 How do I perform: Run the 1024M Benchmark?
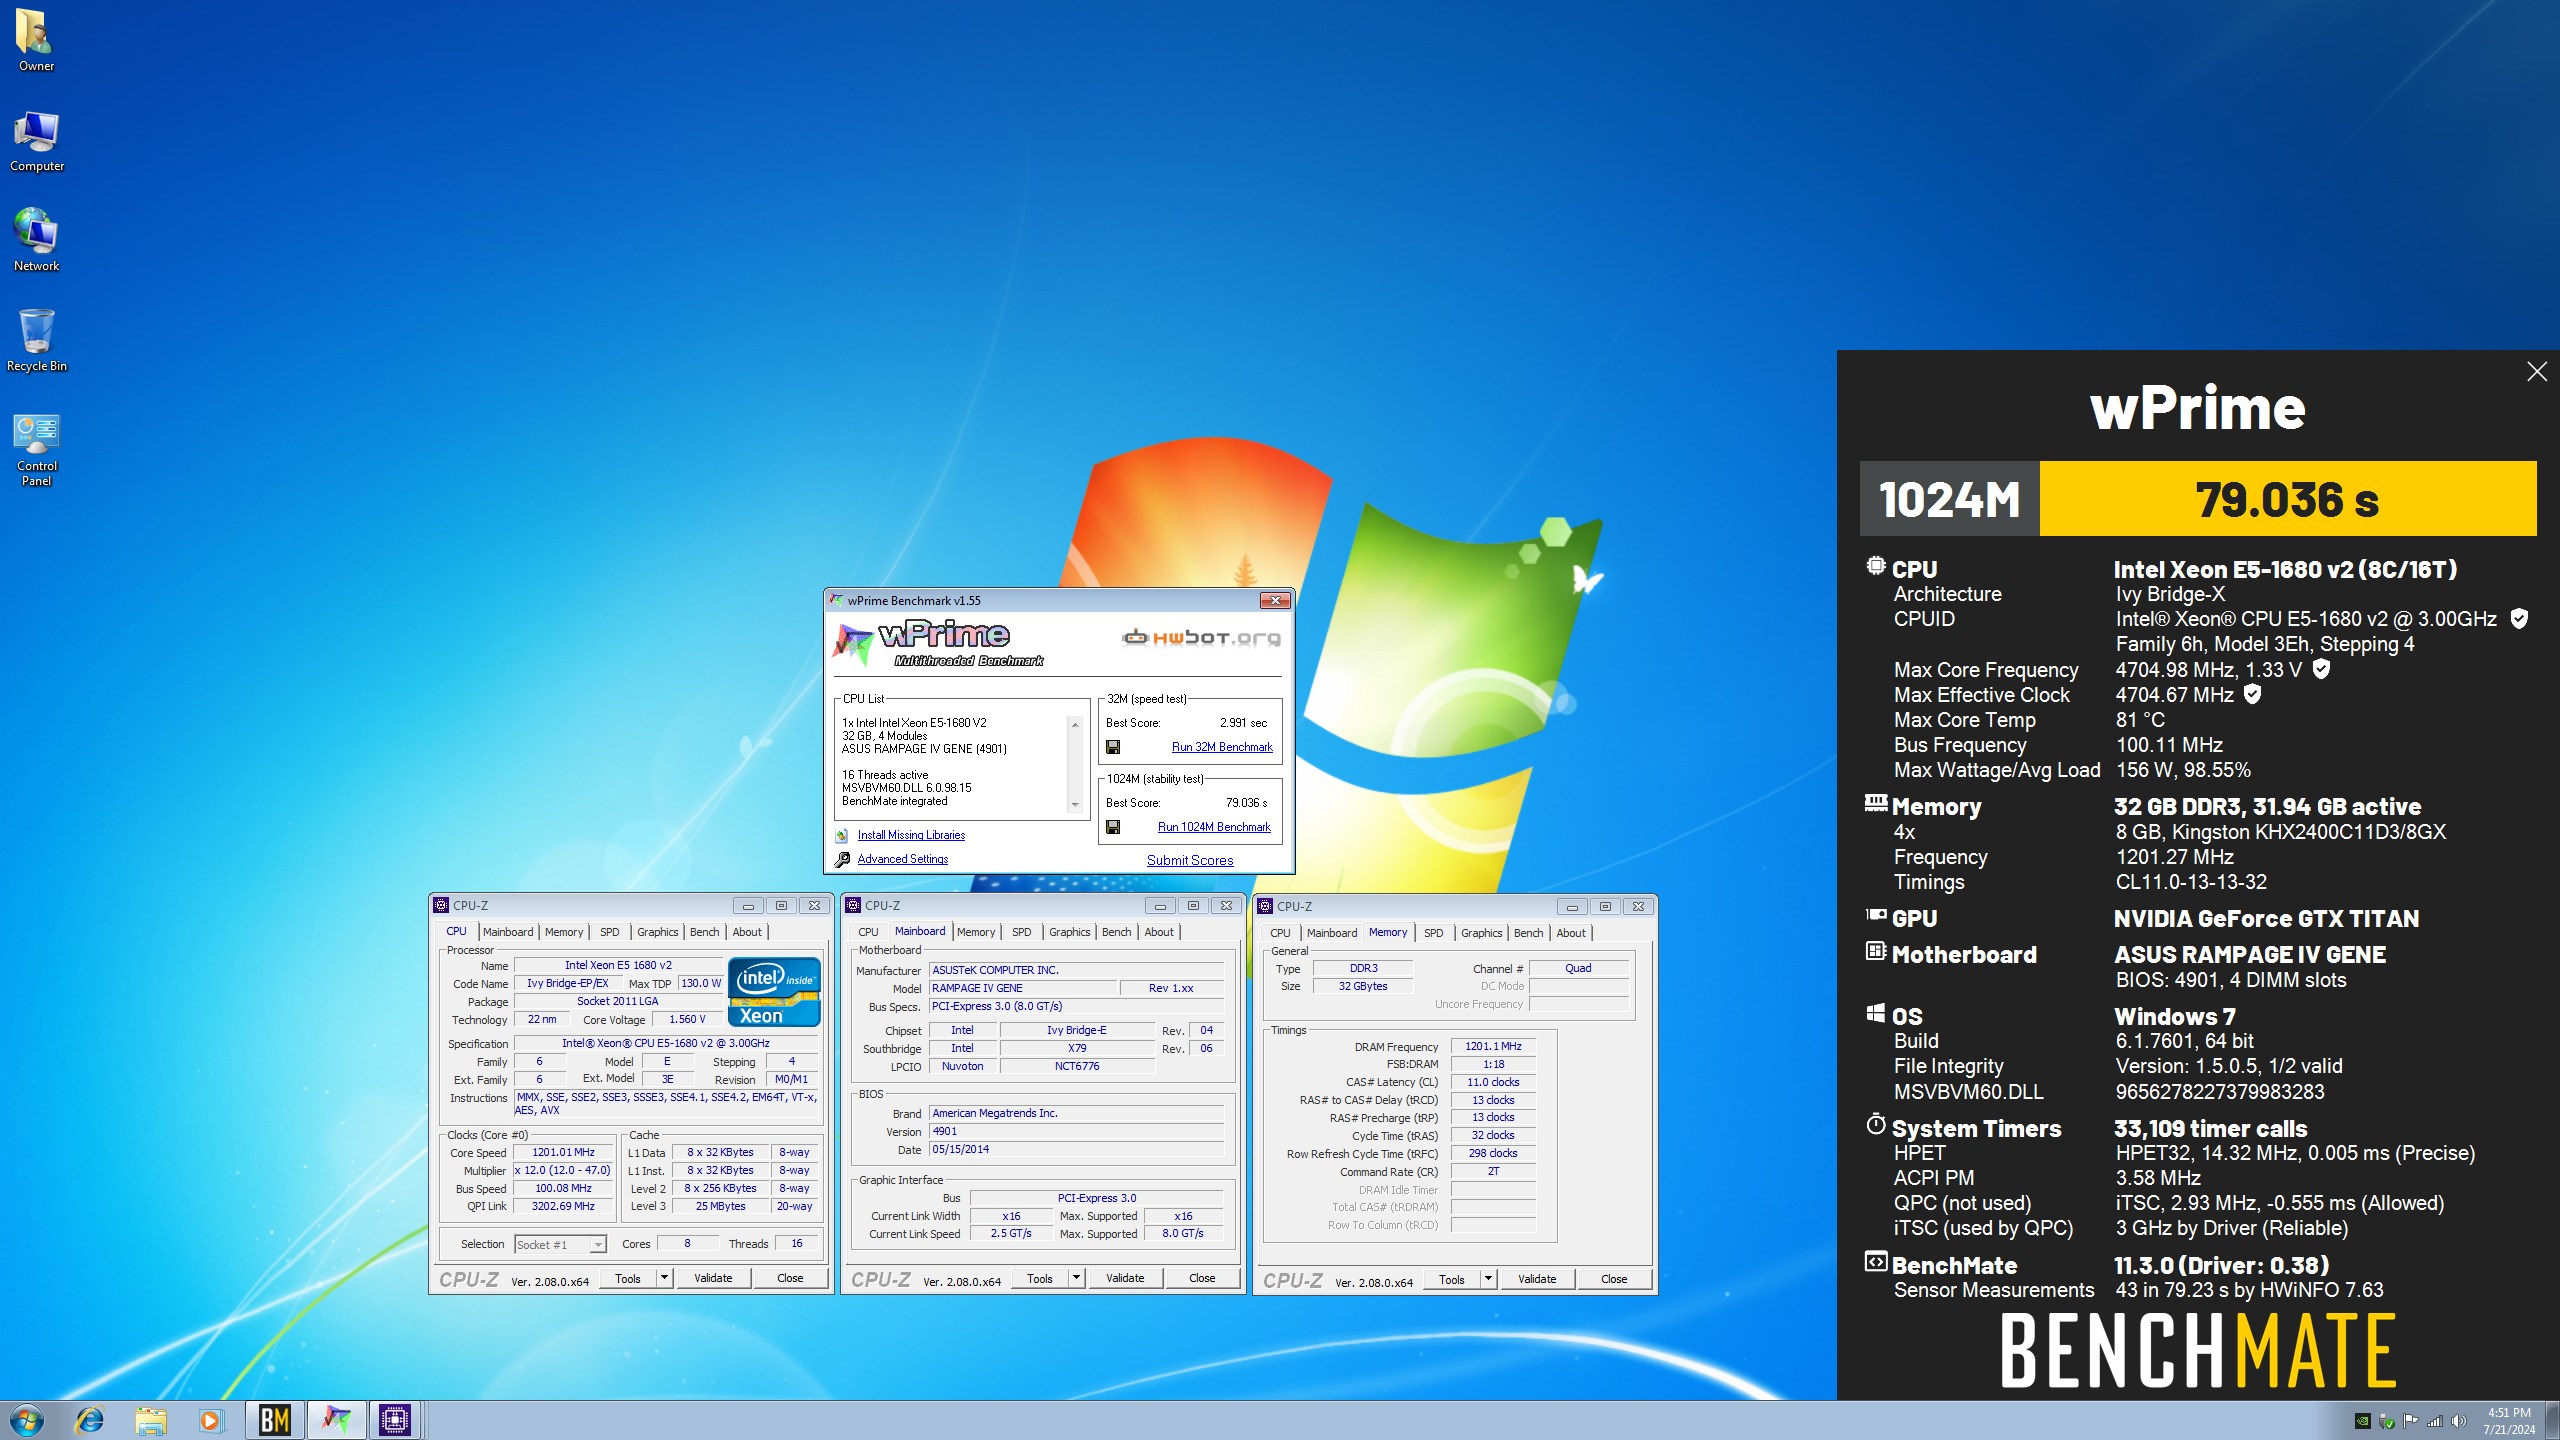pos(1214,827)
